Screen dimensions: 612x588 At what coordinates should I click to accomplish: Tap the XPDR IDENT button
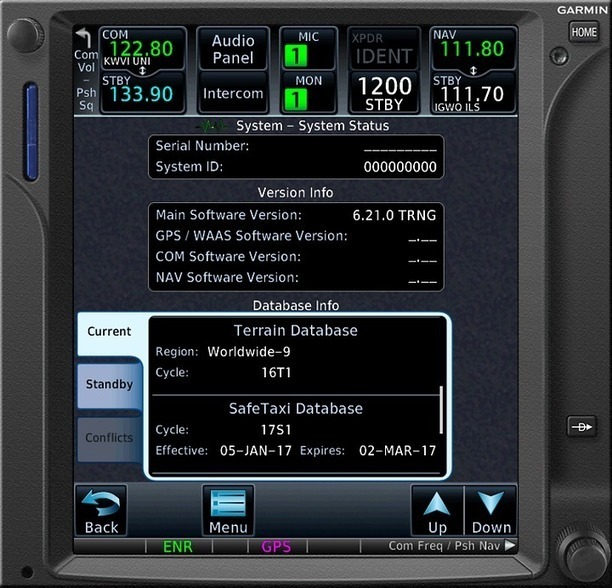pos(384,48)
